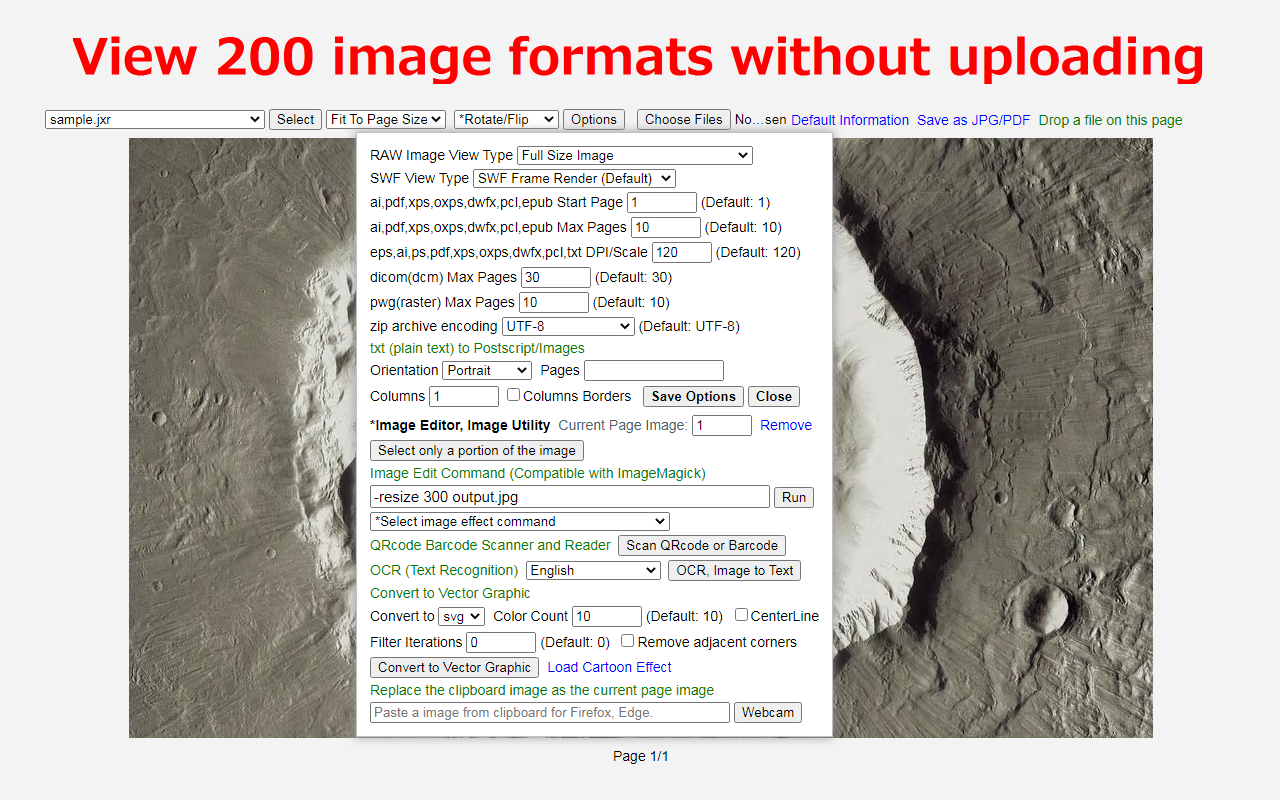Open the image effect command dropdown
Image resolution: width=1280 pixels, height=800 pixels.
tap(519, 521)
